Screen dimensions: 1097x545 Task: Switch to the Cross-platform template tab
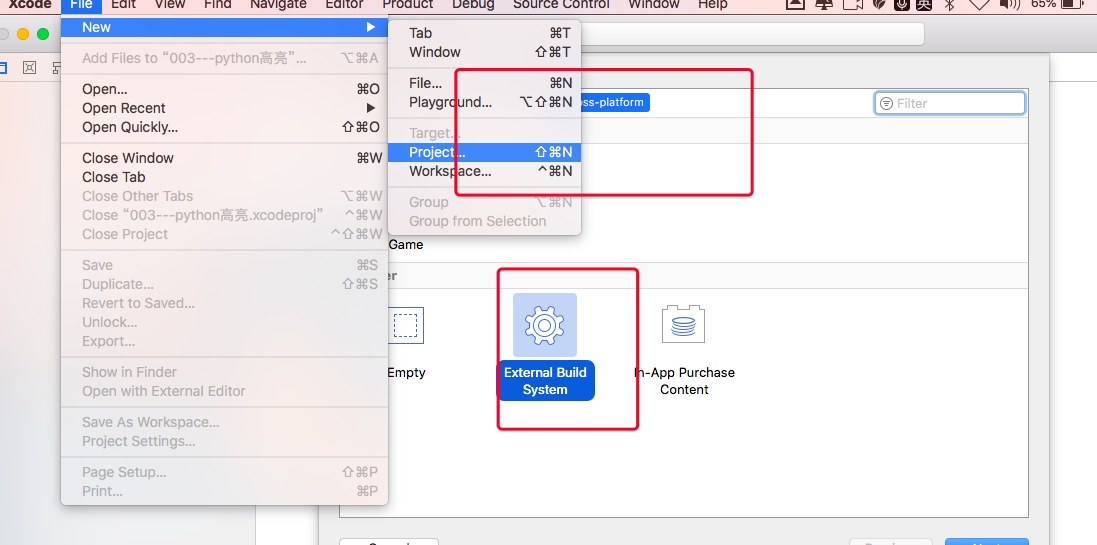click(614, 102)
